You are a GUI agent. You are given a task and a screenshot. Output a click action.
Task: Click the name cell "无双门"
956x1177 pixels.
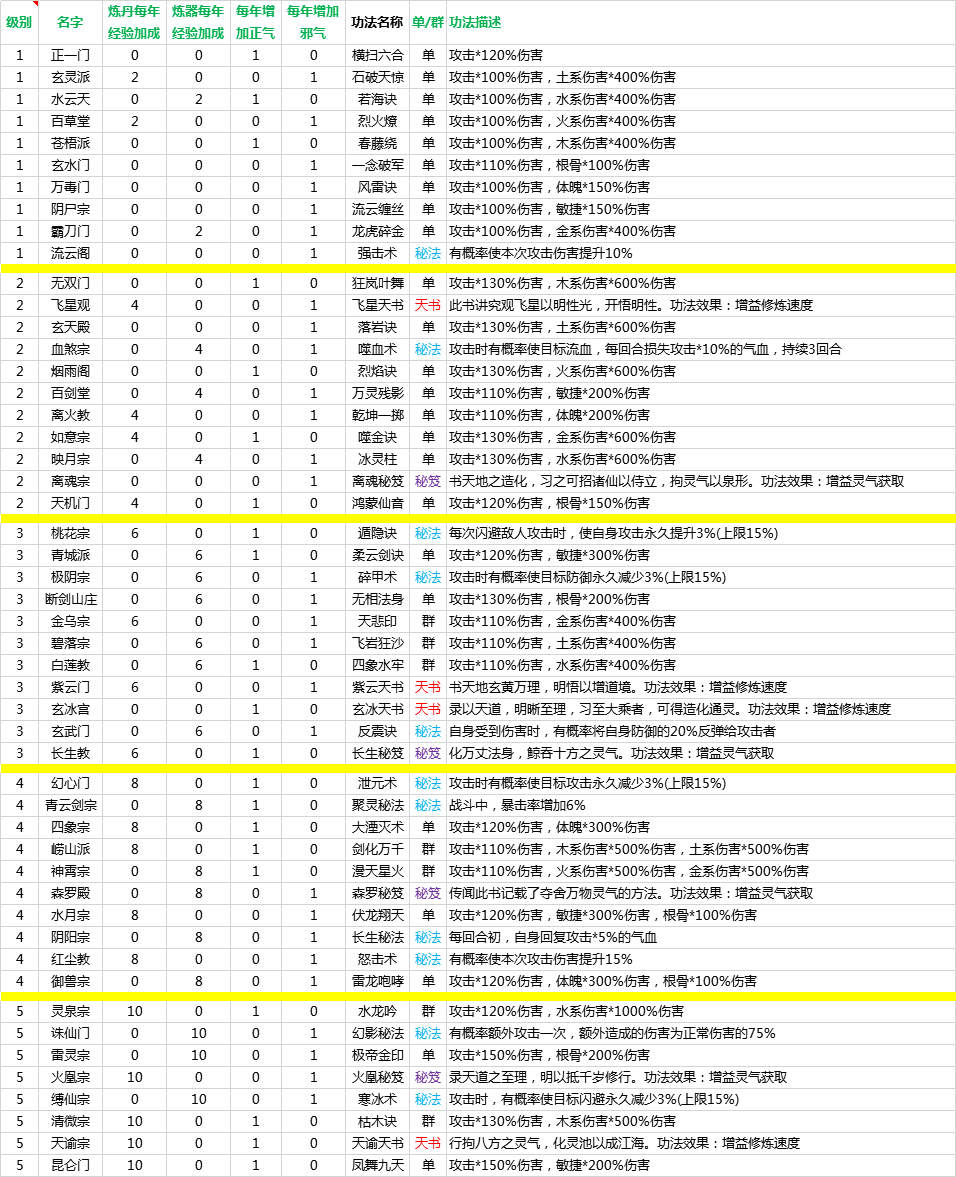pyautogui.click(x=70, y=283)
